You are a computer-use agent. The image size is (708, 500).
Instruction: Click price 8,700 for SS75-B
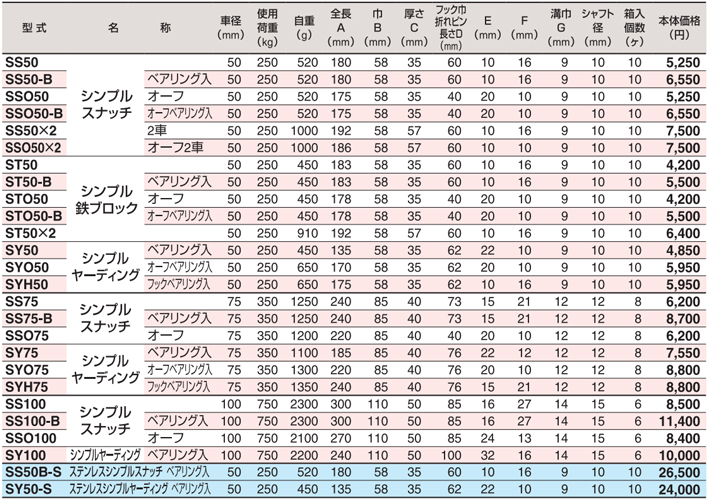[683, 319]
